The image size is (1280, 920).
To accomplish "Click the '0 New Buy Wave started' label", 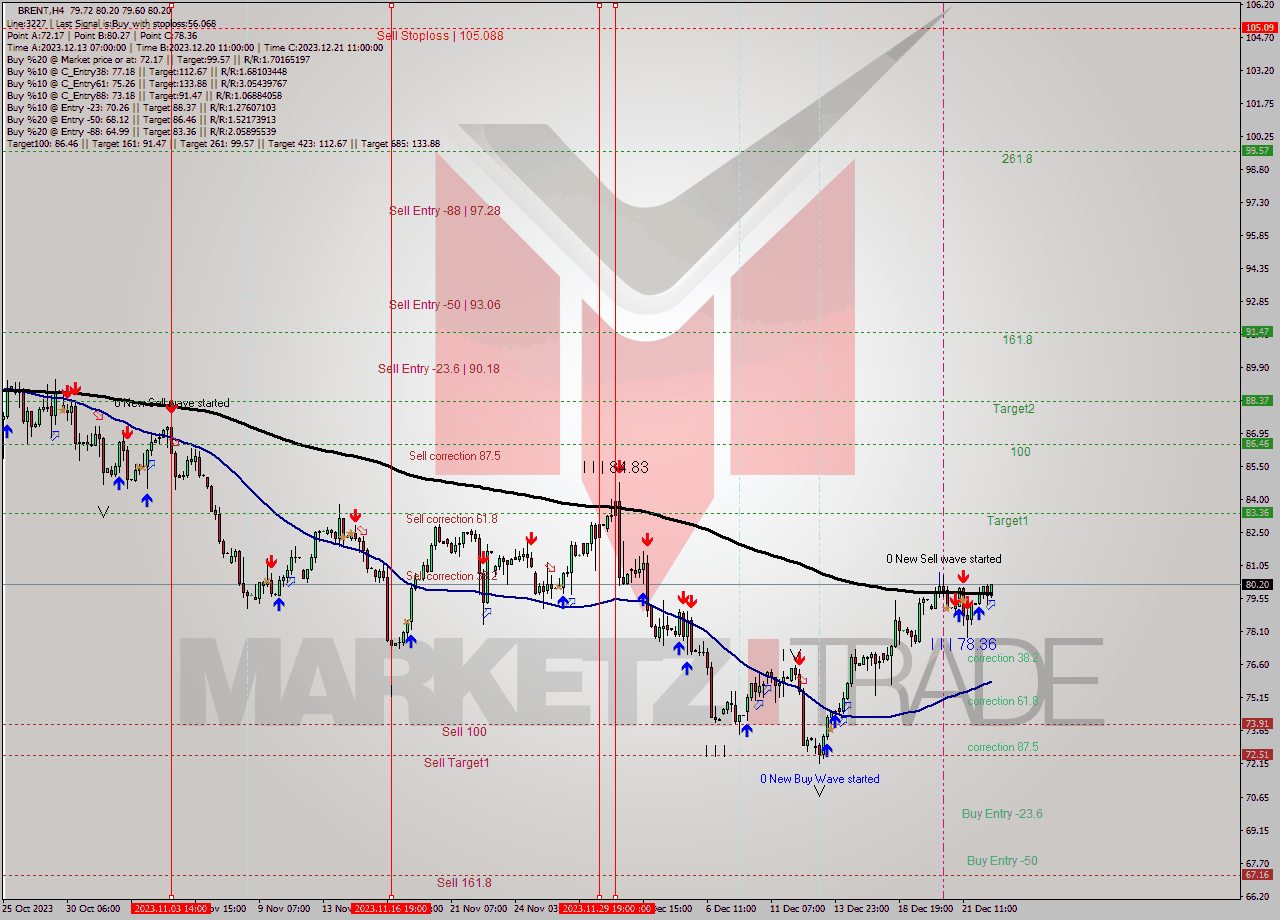I will click(x=820, y=778).
